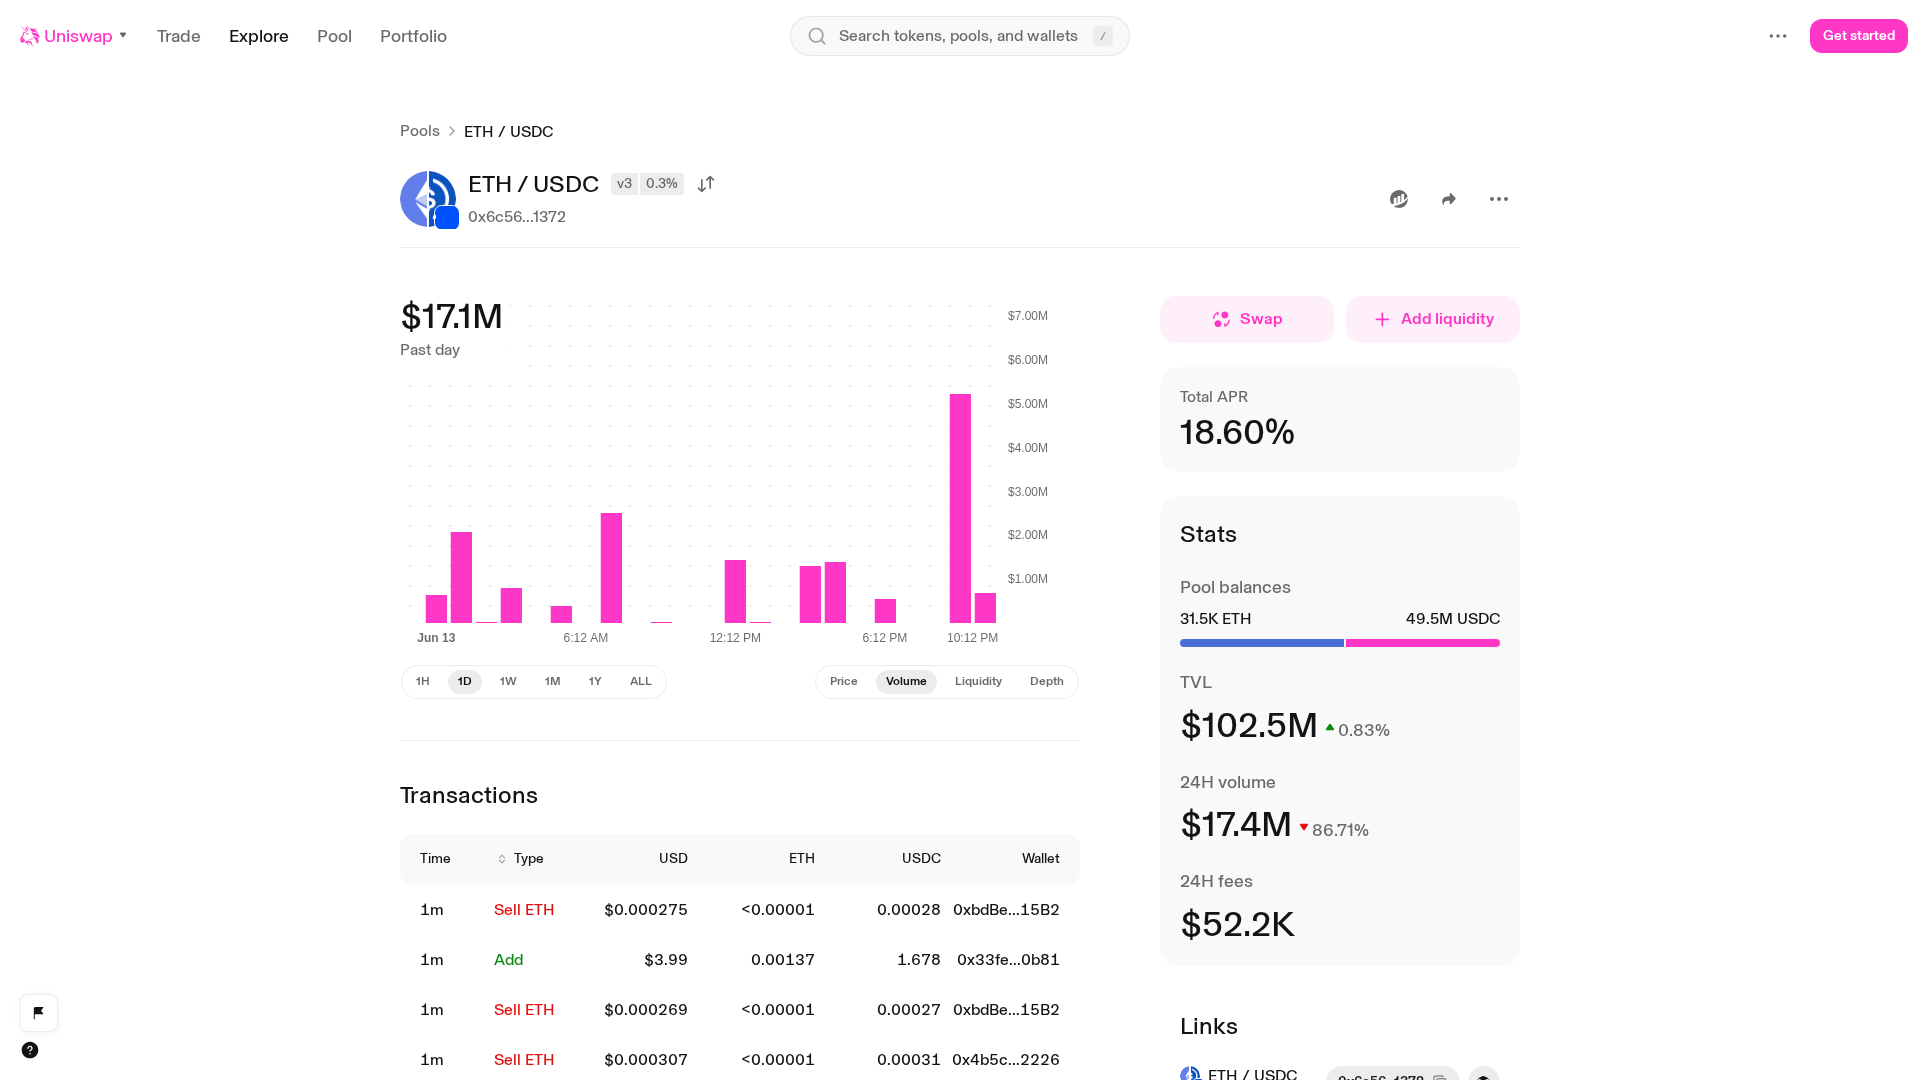Sort transactions by the Time column header
The width and height of the screenshot is (1920, 1080).
[x=435, y=859]
